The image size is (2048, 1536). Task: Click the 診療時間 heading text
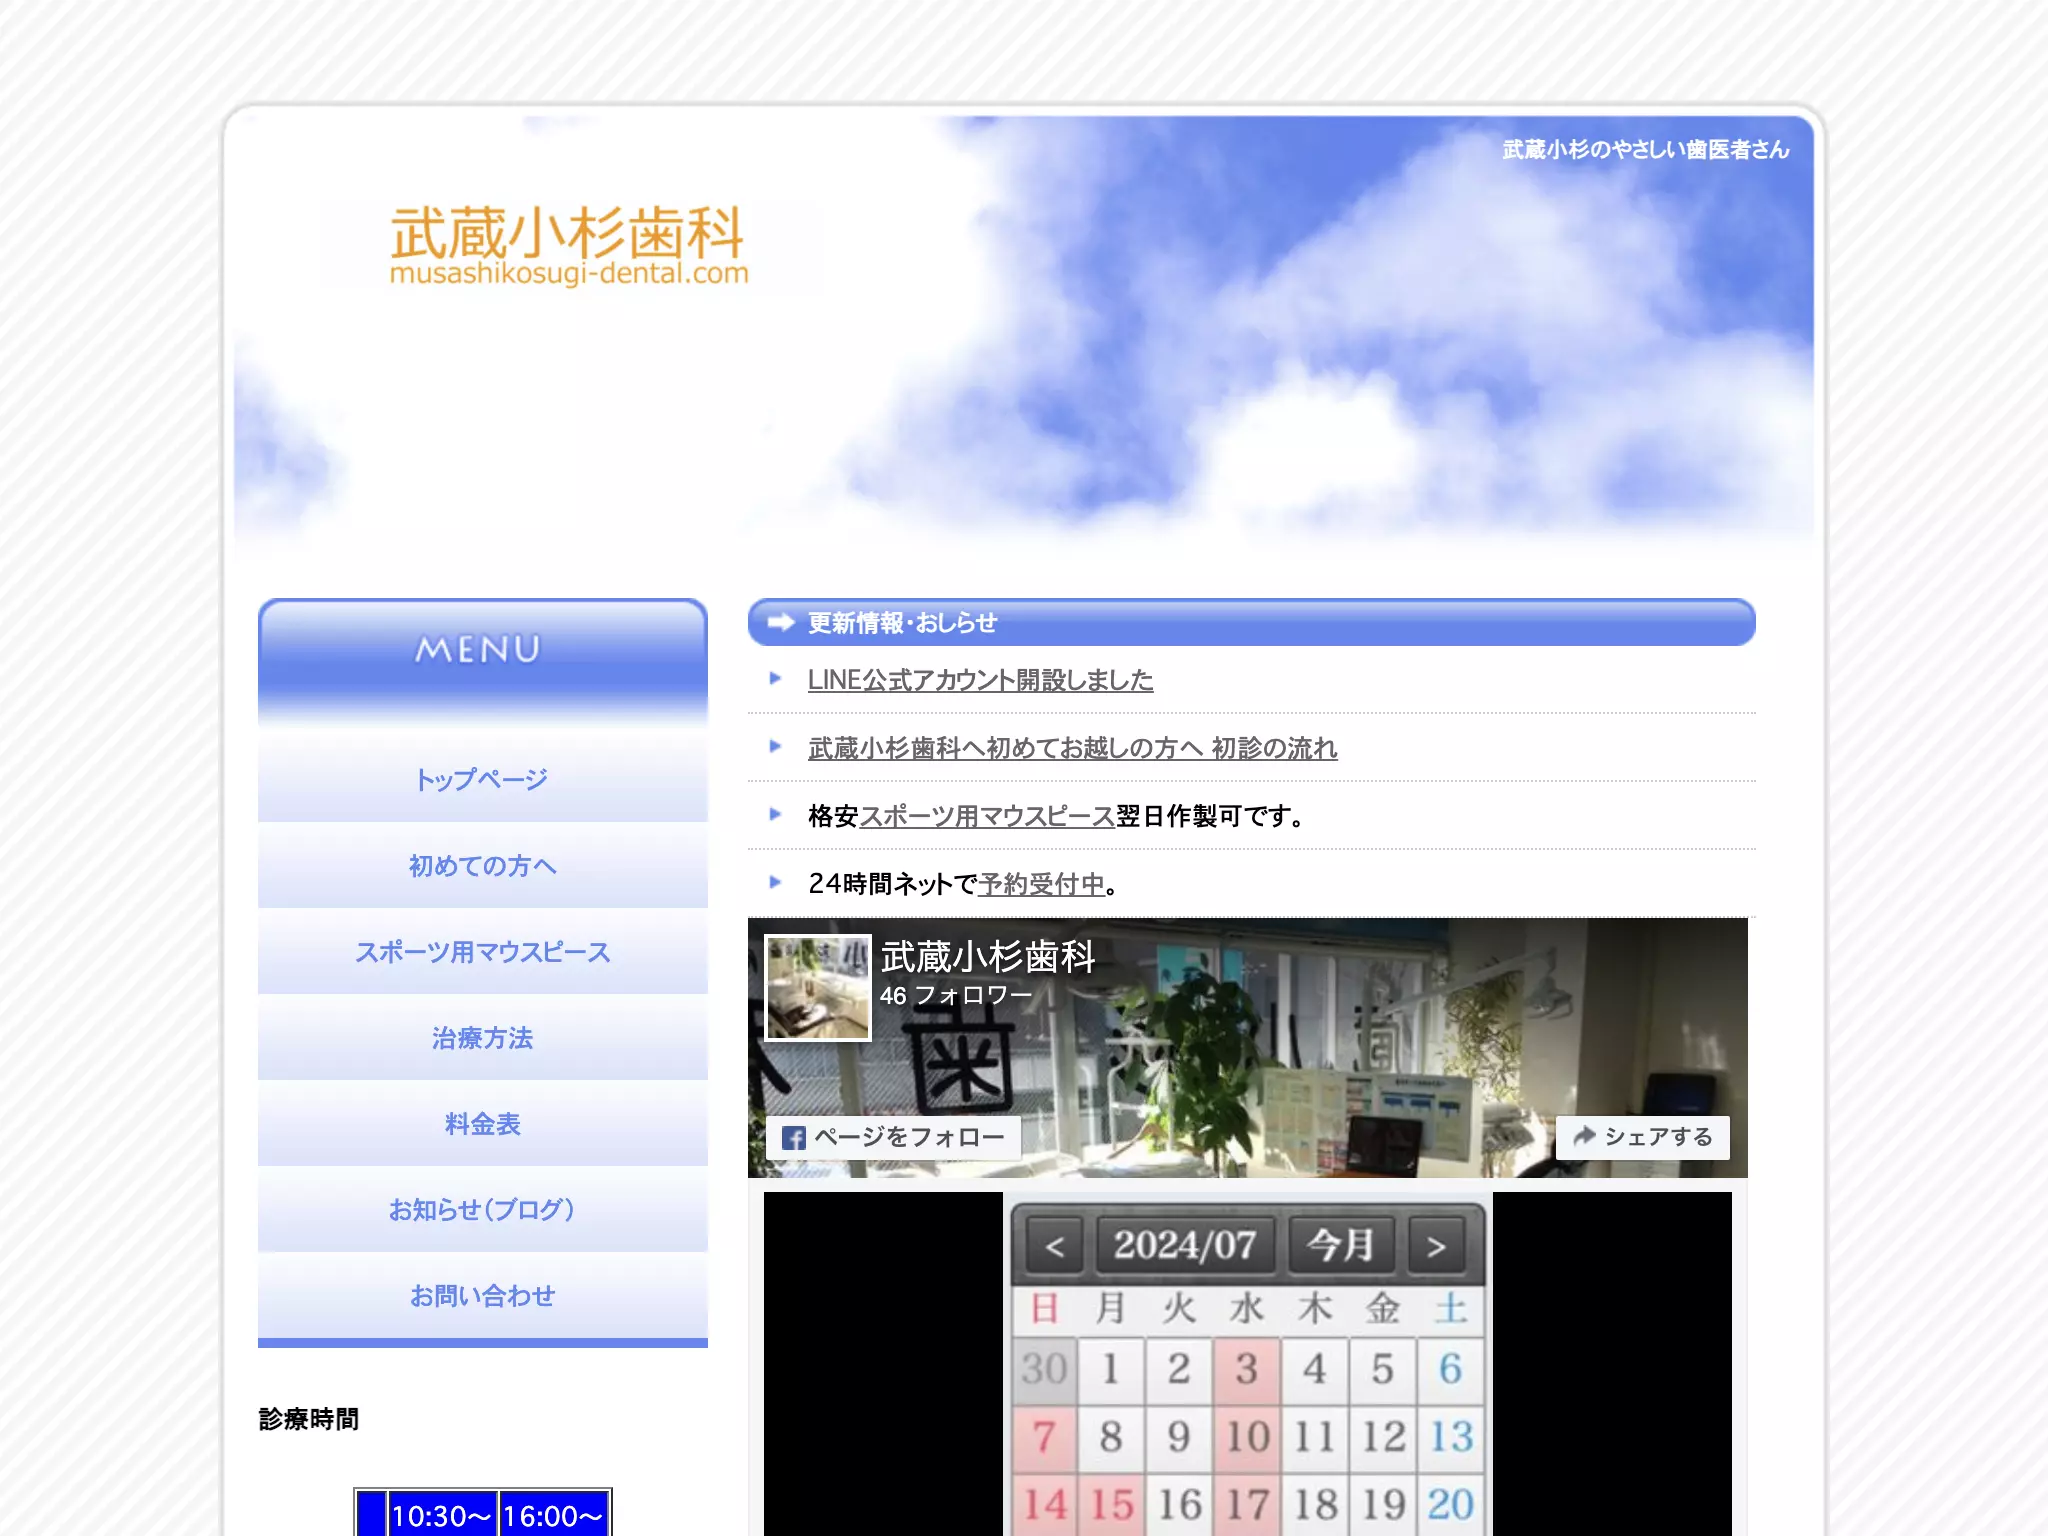pos(308,1419)
